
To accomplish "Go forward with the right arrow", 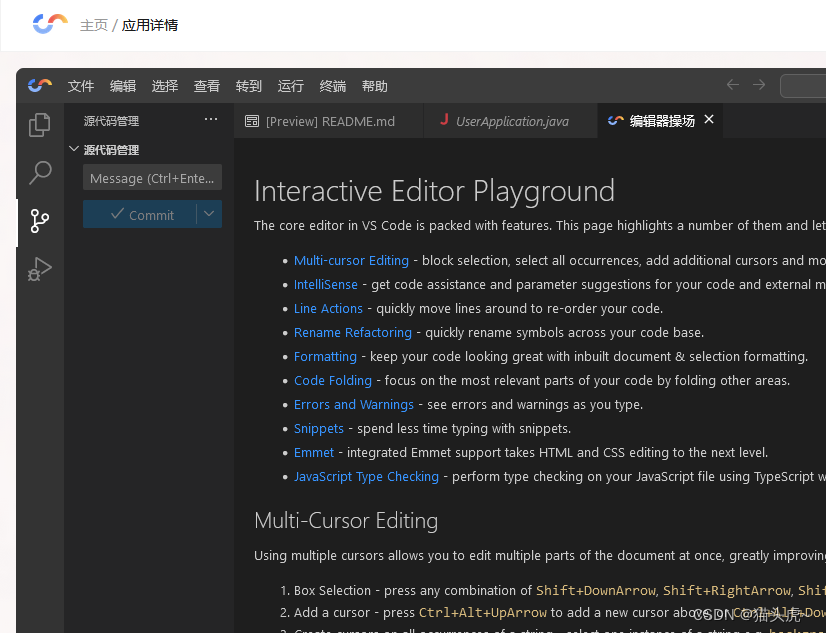I will 759,85.
